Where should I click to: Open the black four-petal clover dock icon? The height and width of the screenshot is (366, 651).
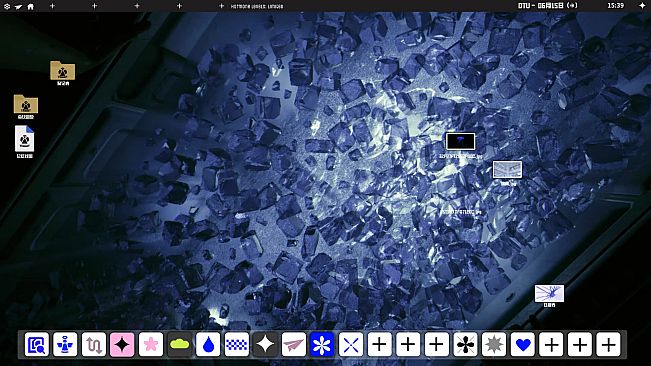(x=465, y=344)
